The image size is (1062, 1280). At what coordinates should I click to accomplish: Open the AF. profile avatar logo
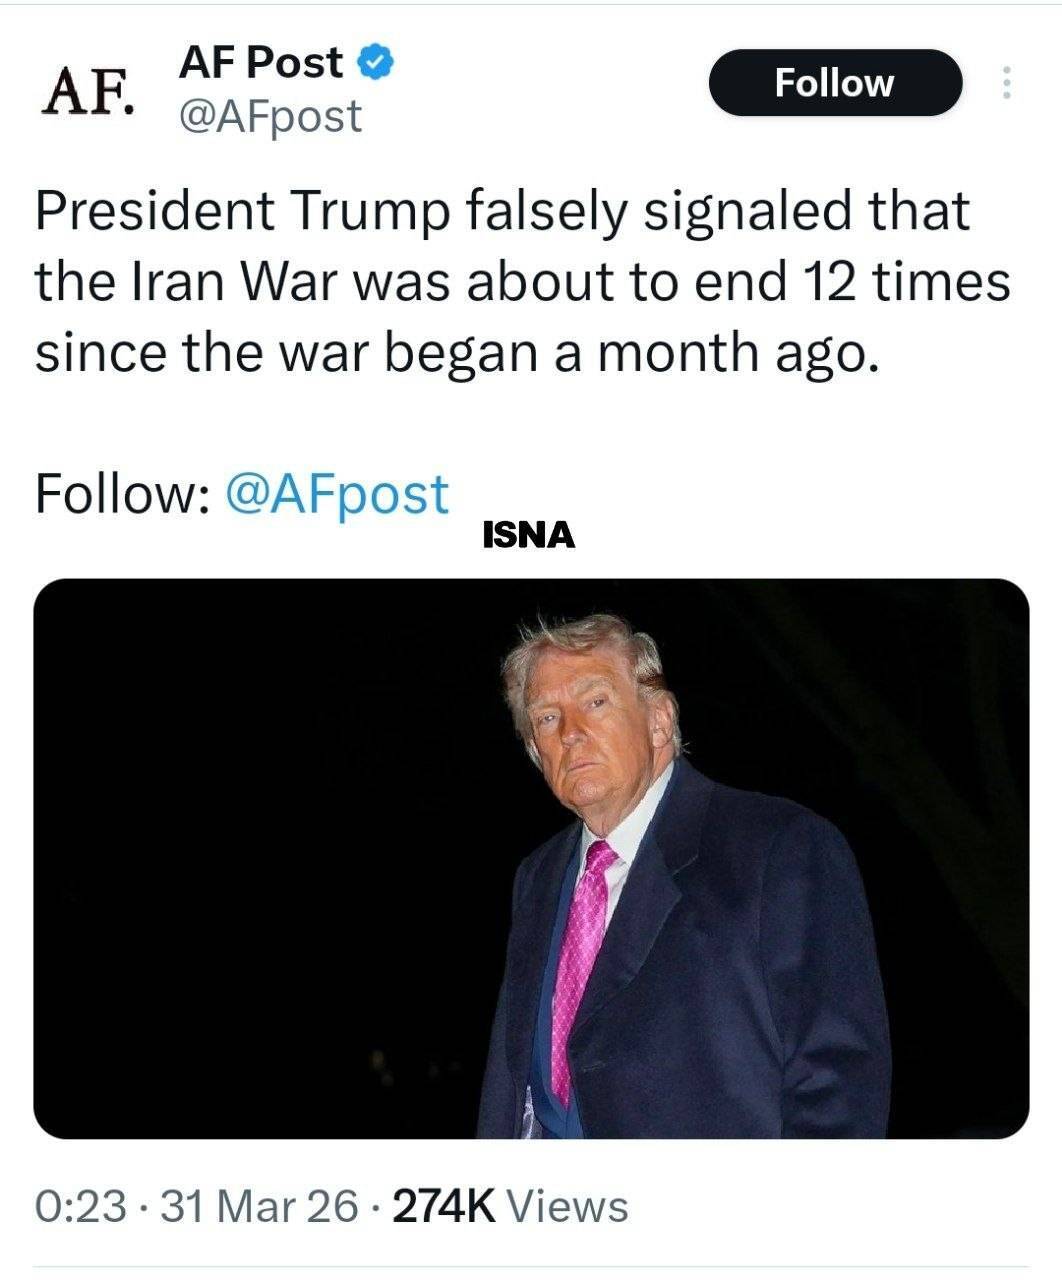pyautogui.click(x=88, y=91)
